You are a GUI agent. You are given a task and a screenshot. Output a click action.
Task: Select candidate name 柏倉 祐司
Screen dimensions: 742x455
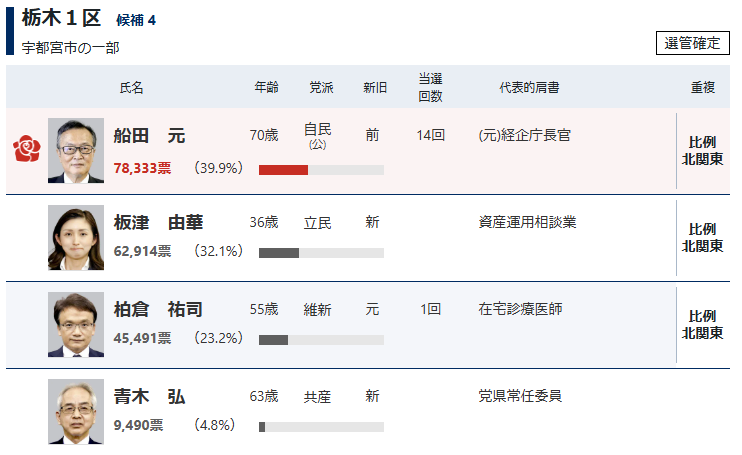[x=158, y=310]
